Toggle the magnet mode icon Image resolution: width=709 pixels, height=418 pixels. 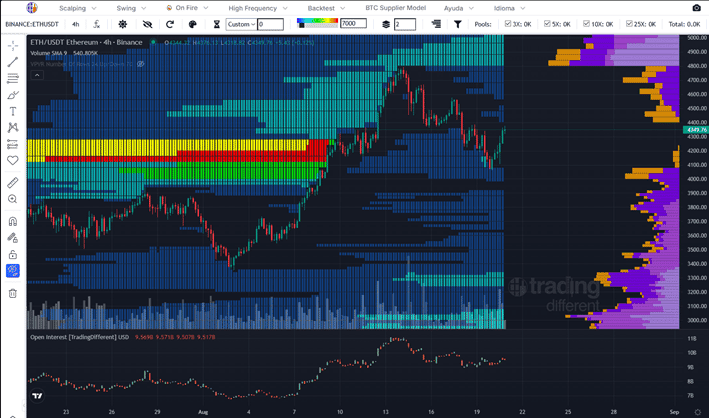pyautogui.click(x=13, y=221)
